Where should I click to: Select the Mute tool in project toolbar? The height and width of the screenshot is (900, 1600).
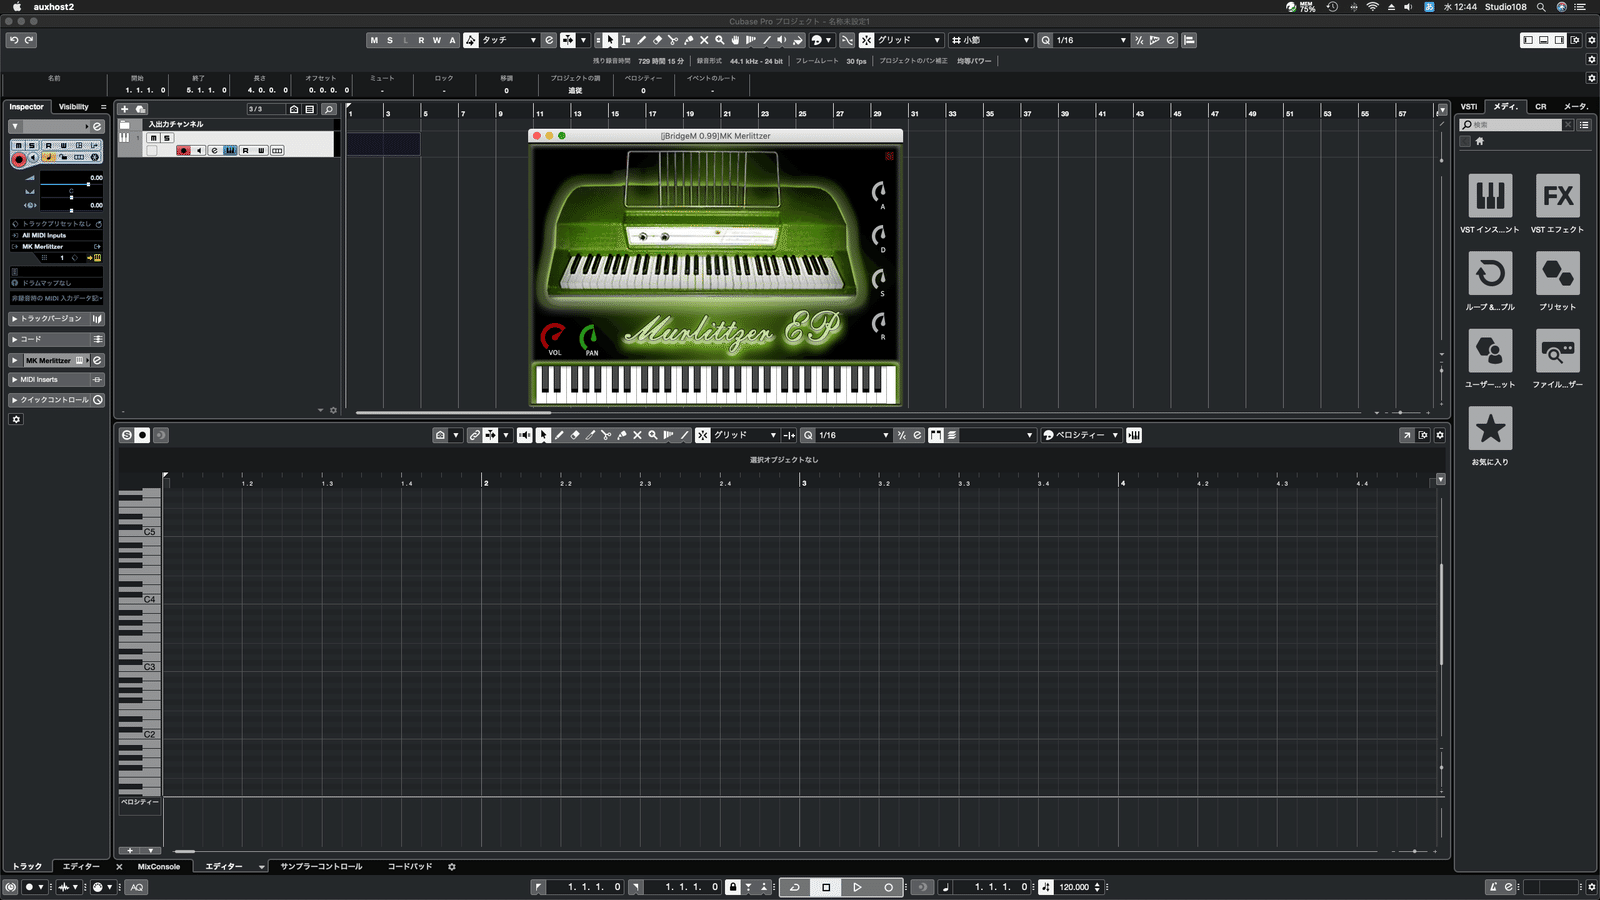pos(704,40)
